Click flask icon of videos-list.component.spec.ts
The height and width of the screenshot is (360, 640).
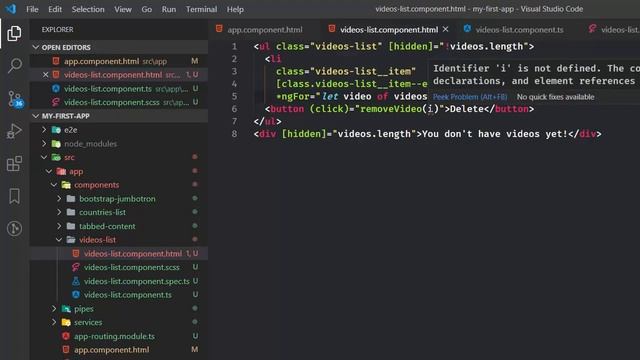tap(76, 281)
